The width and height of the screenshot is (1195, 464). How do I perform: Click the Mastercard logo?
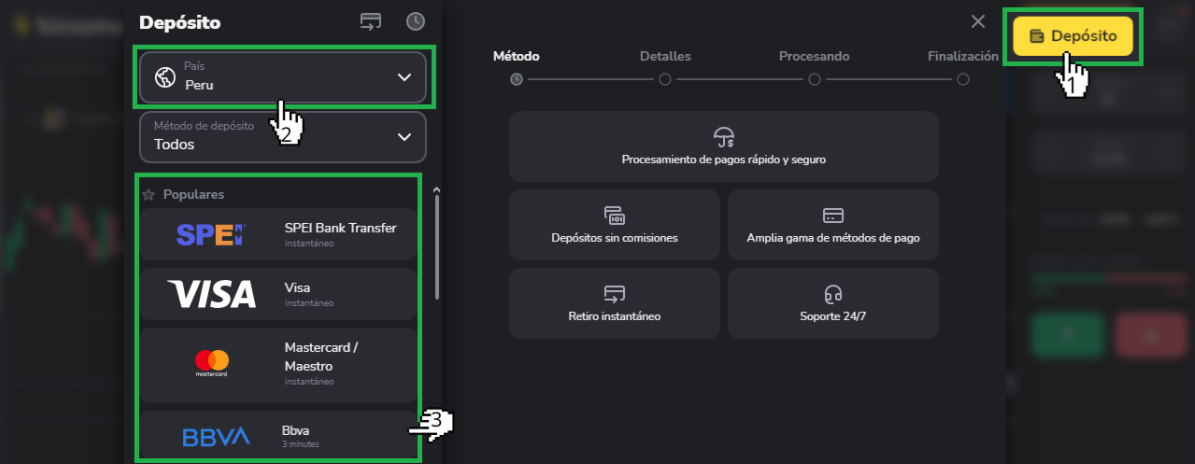(211, 364)
